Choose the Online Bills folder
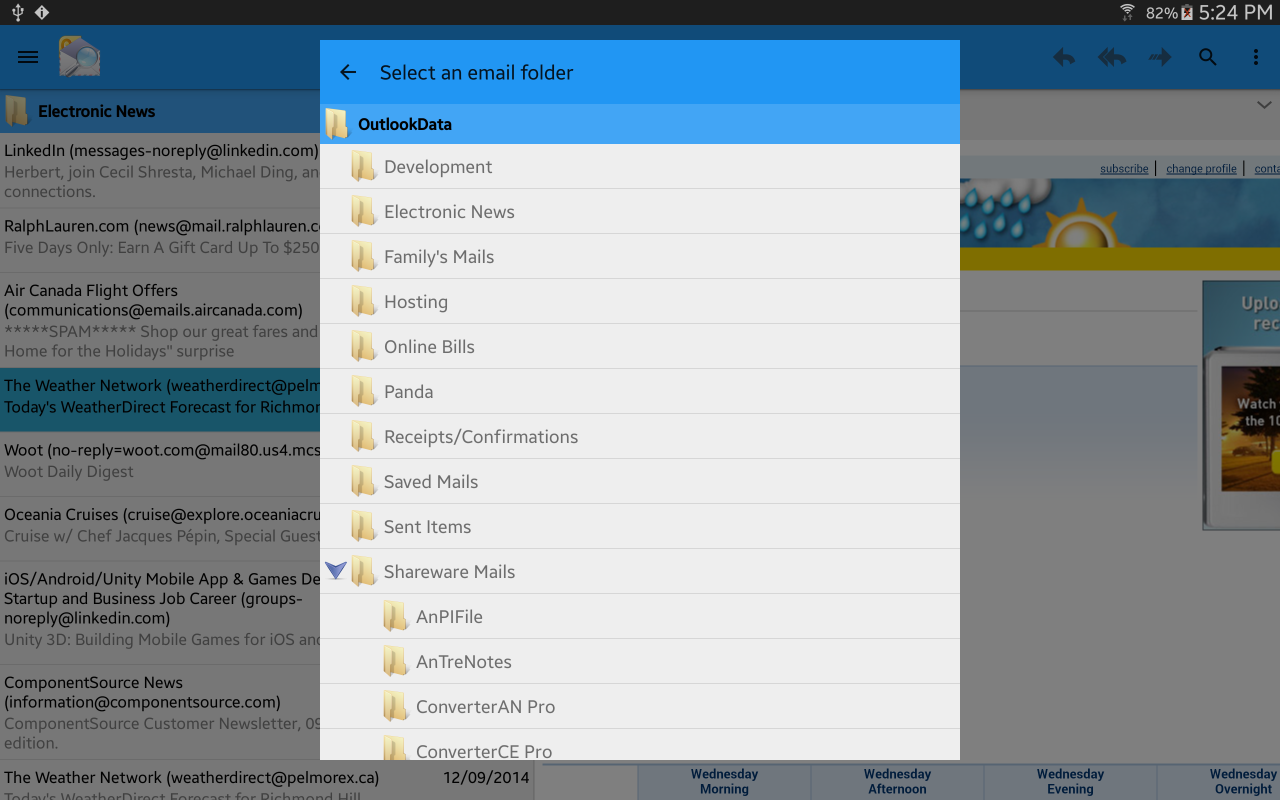This screenshot has height=800, width=1280. click(x=640, y=347)
